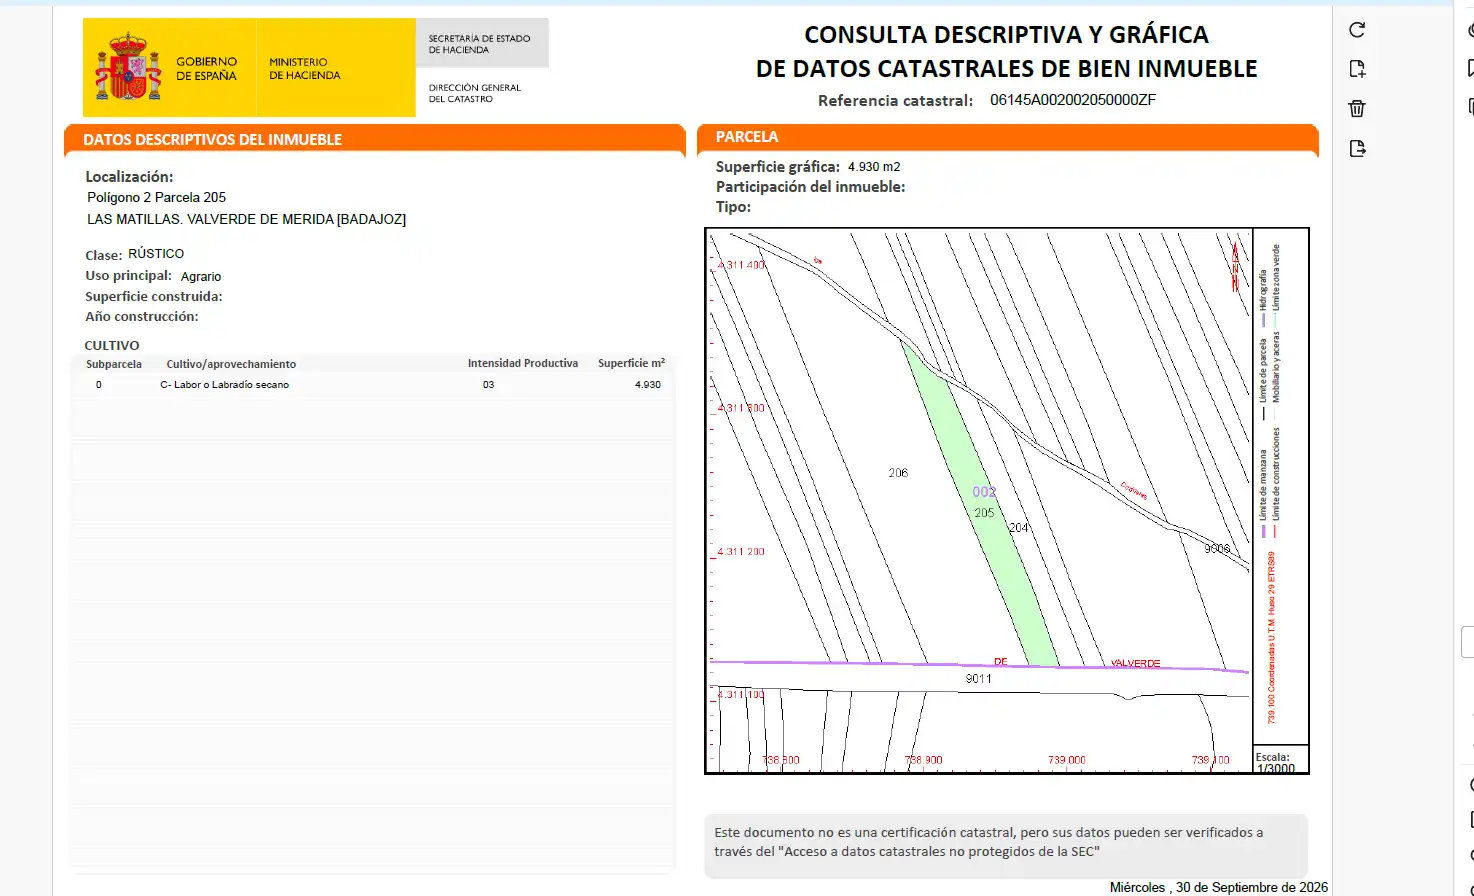Viewport: 1474px width, 896px height.
Task: Click parcel number 204 on the map
Action: pyautogui.click(x=1018, y=528)
